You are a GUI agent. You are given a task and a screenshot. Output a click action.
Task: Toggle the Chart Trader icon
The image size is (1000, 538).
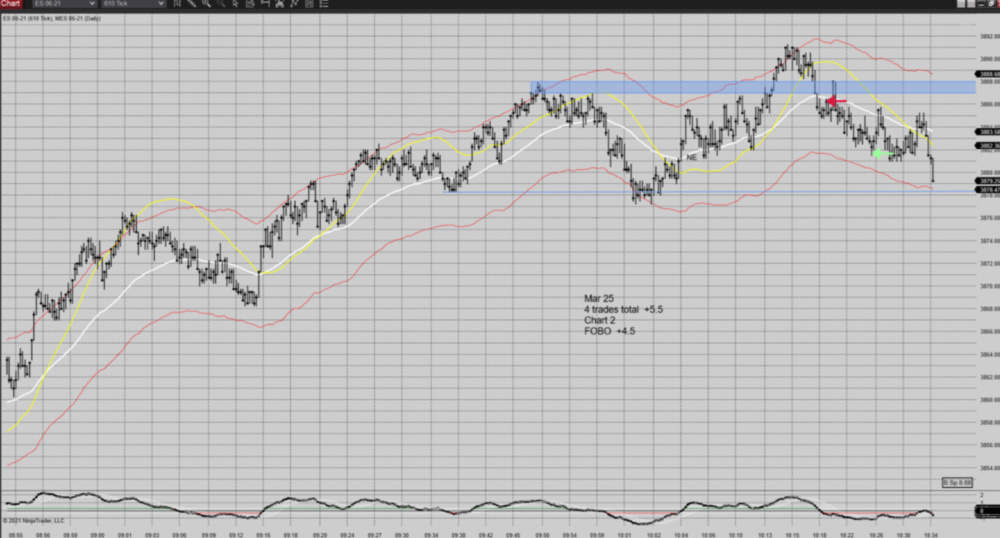pos(264,4)
